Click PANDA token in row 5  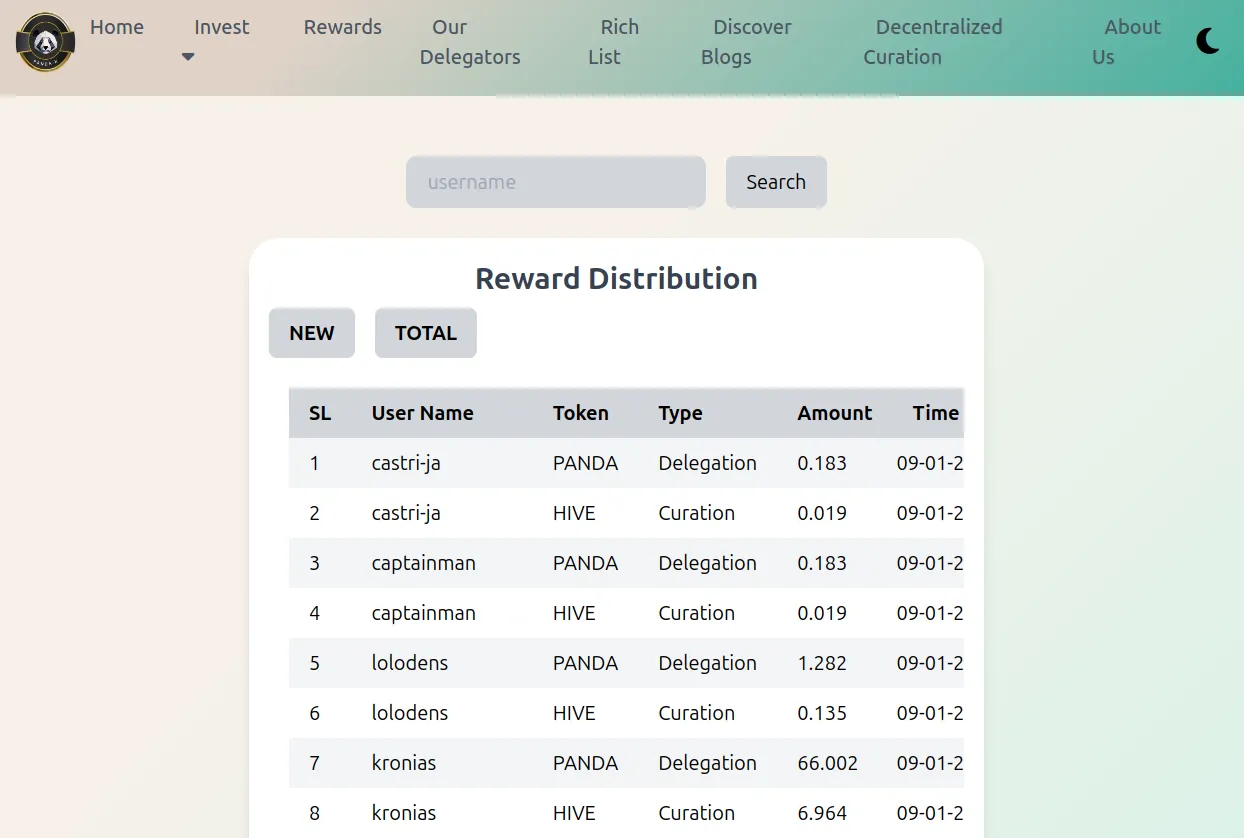pyautogui.click(x=586, y=663)
